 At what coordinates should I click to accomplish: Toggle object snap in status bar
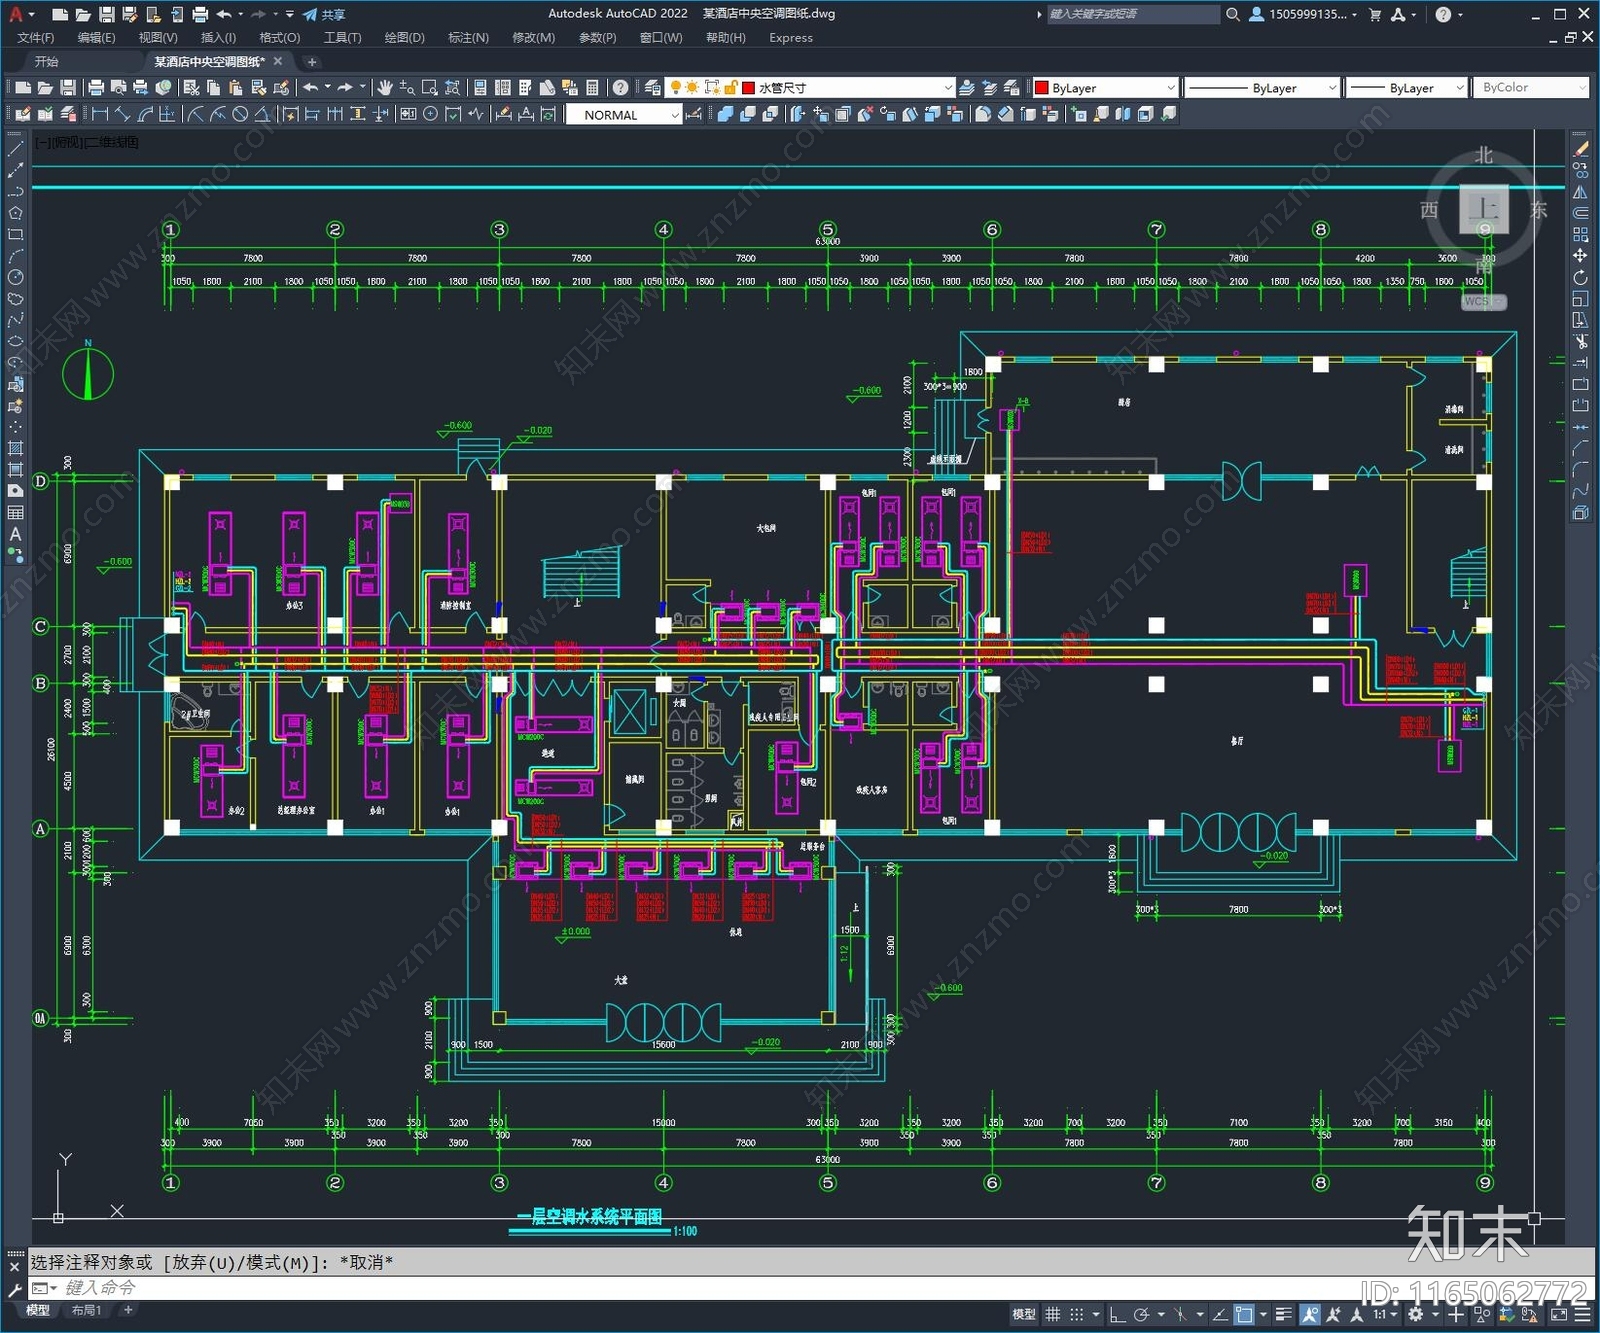(1243, 1314)
